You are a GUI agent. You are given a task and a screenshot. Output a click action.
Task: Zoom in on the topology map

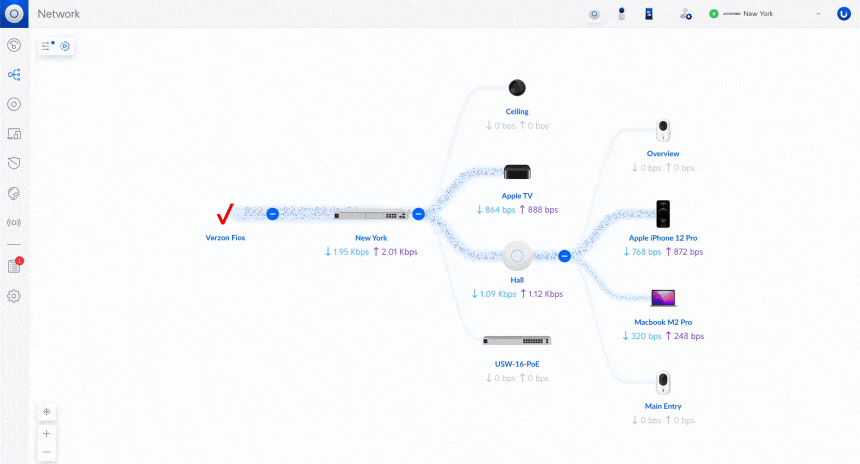pos(47,433)
